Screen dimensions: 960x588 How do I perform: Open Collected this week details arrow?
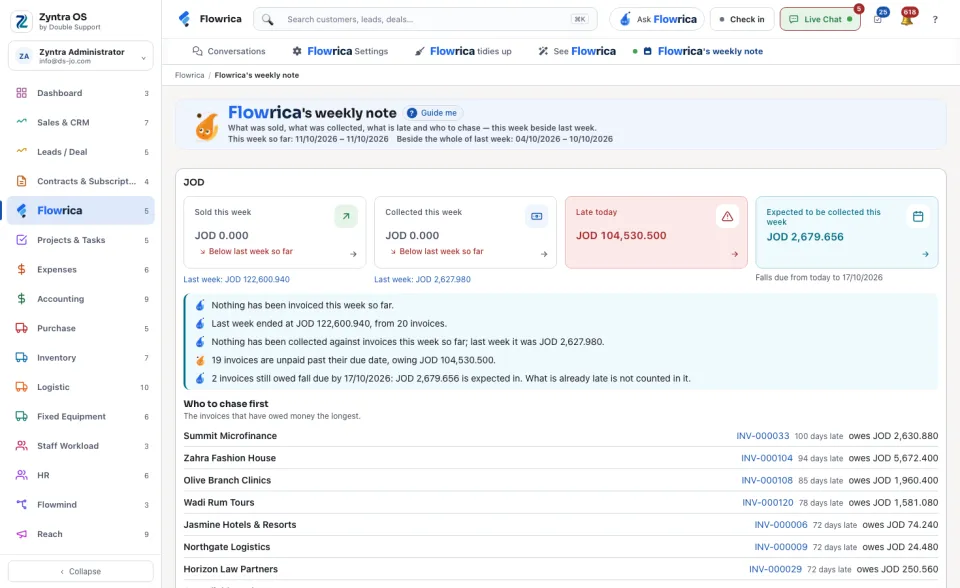[x=544, y=254]
